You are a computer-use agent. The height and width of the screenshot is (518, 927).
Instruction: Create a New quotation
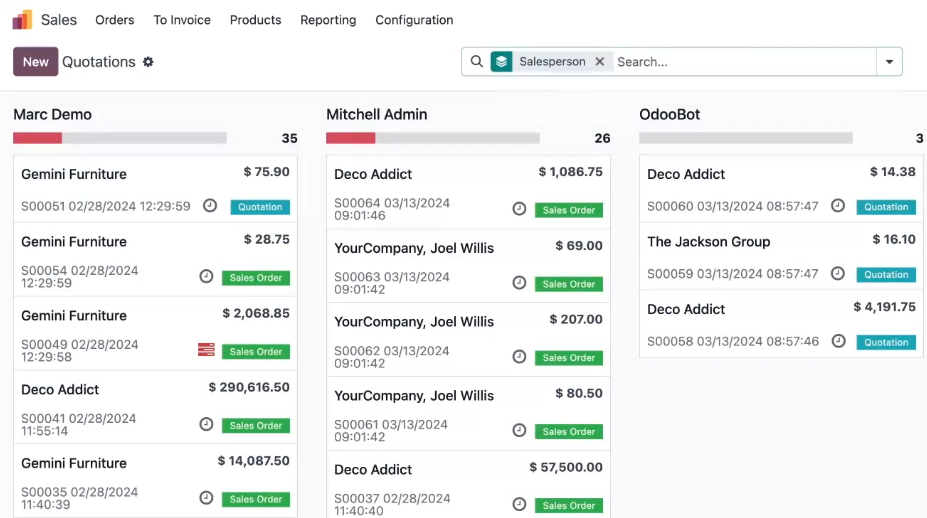point(35,61)
